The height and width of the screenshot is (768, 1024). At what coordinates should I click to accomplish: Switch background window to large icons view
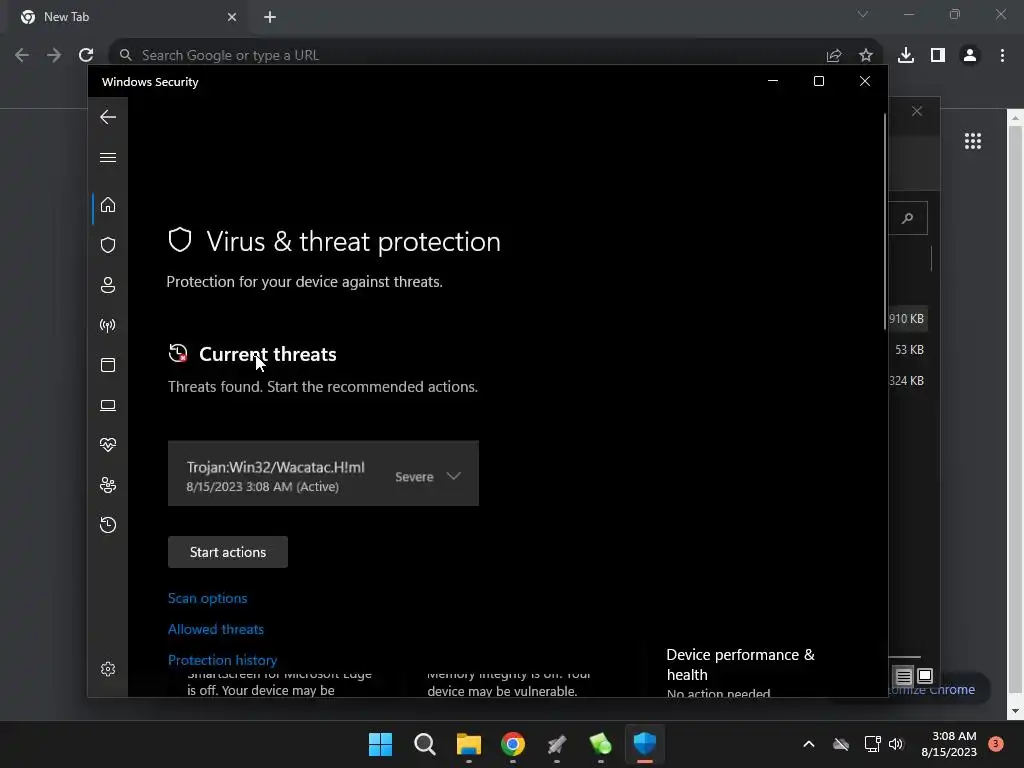[x=925, y=675]
